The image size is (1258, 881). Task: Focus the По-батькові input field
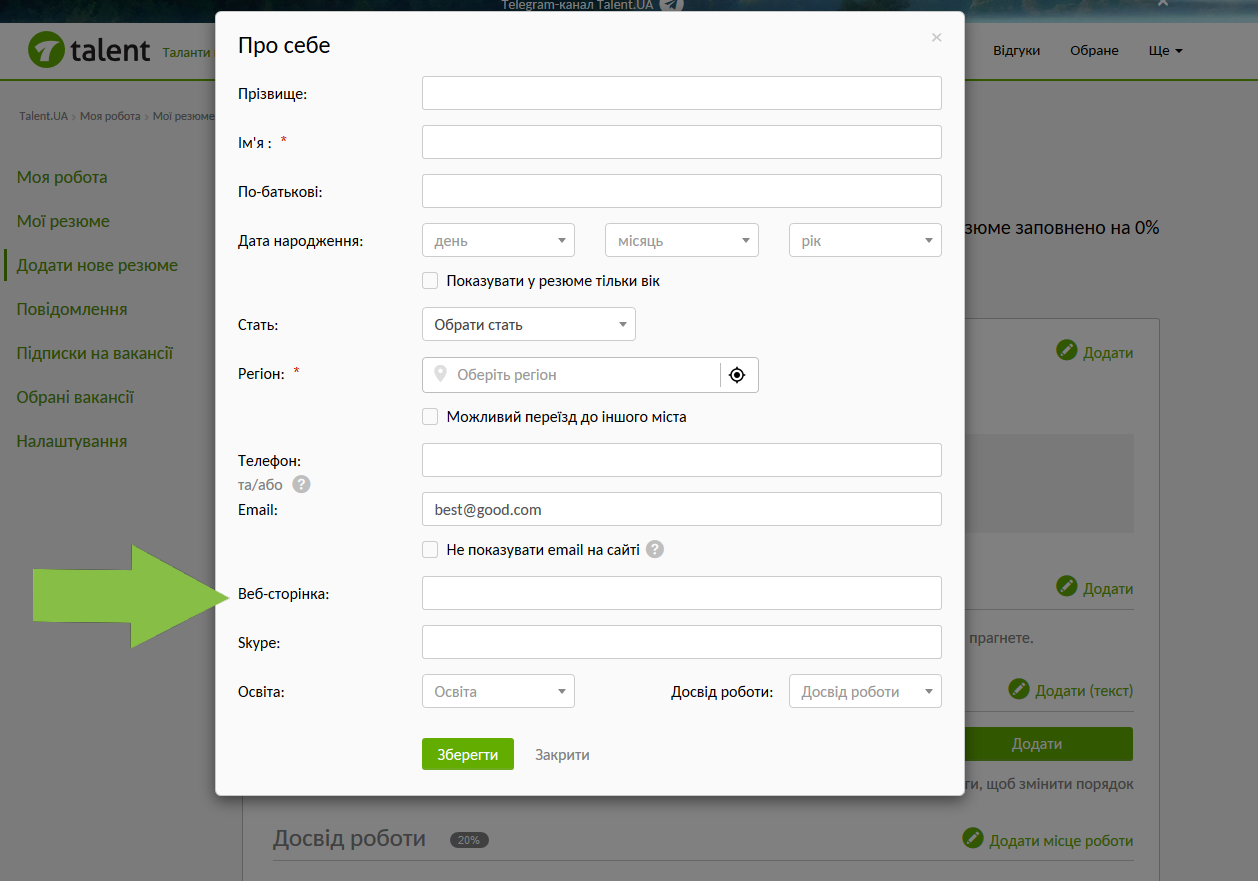(682, 191)
